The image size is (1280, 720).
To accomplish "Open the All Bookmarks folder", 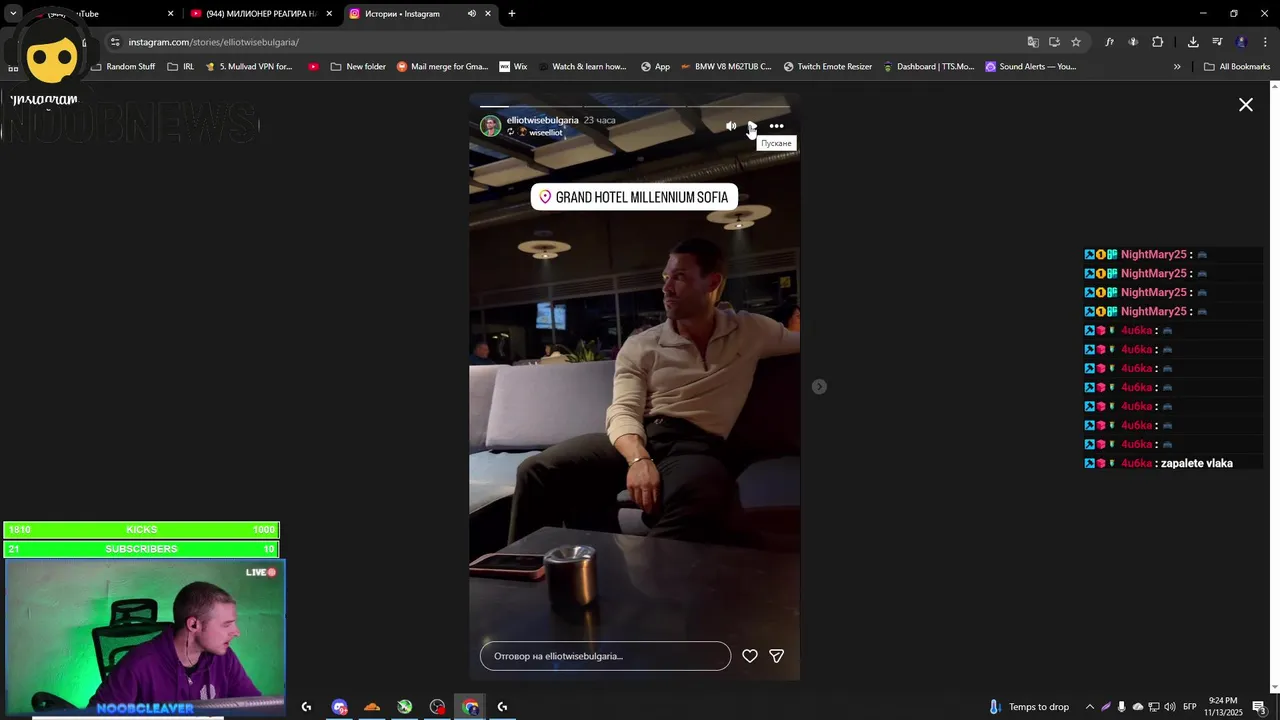I will pos(1237,67).
